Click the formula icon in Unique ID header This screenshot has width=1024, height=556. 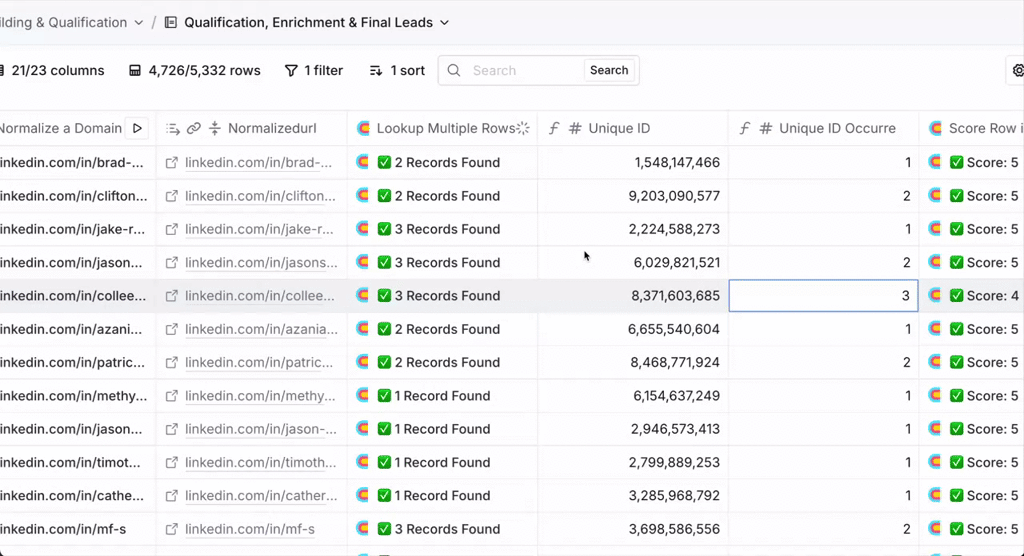point(553,128)
